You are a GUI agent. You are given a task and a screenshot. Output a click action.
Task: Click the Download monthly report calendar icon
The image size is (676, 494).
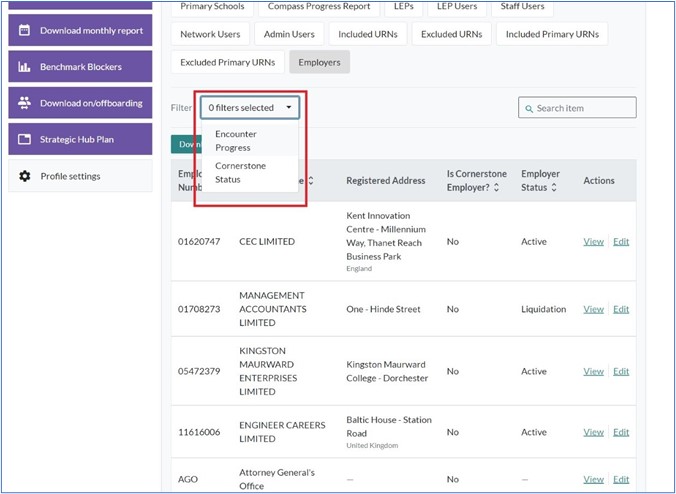click(25, 30)
